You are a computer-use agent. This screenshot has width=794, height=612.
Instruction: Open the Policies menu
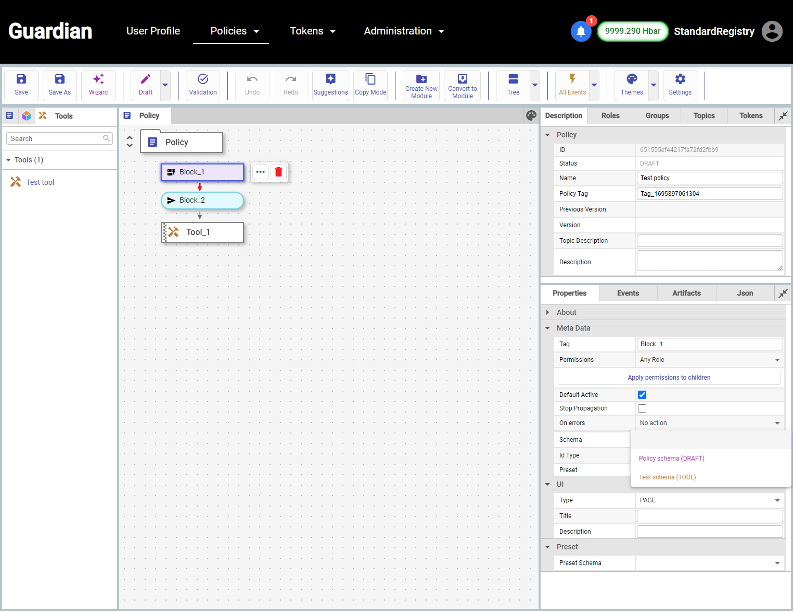tap(235, 31)
